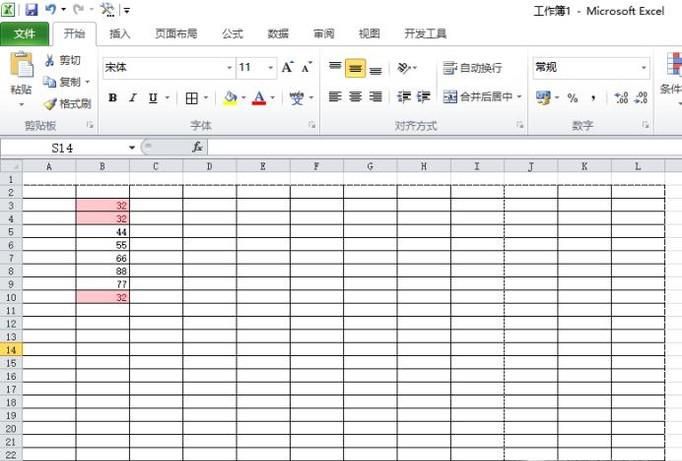Switch to the Insert (插入) tab

coord(120,33)
